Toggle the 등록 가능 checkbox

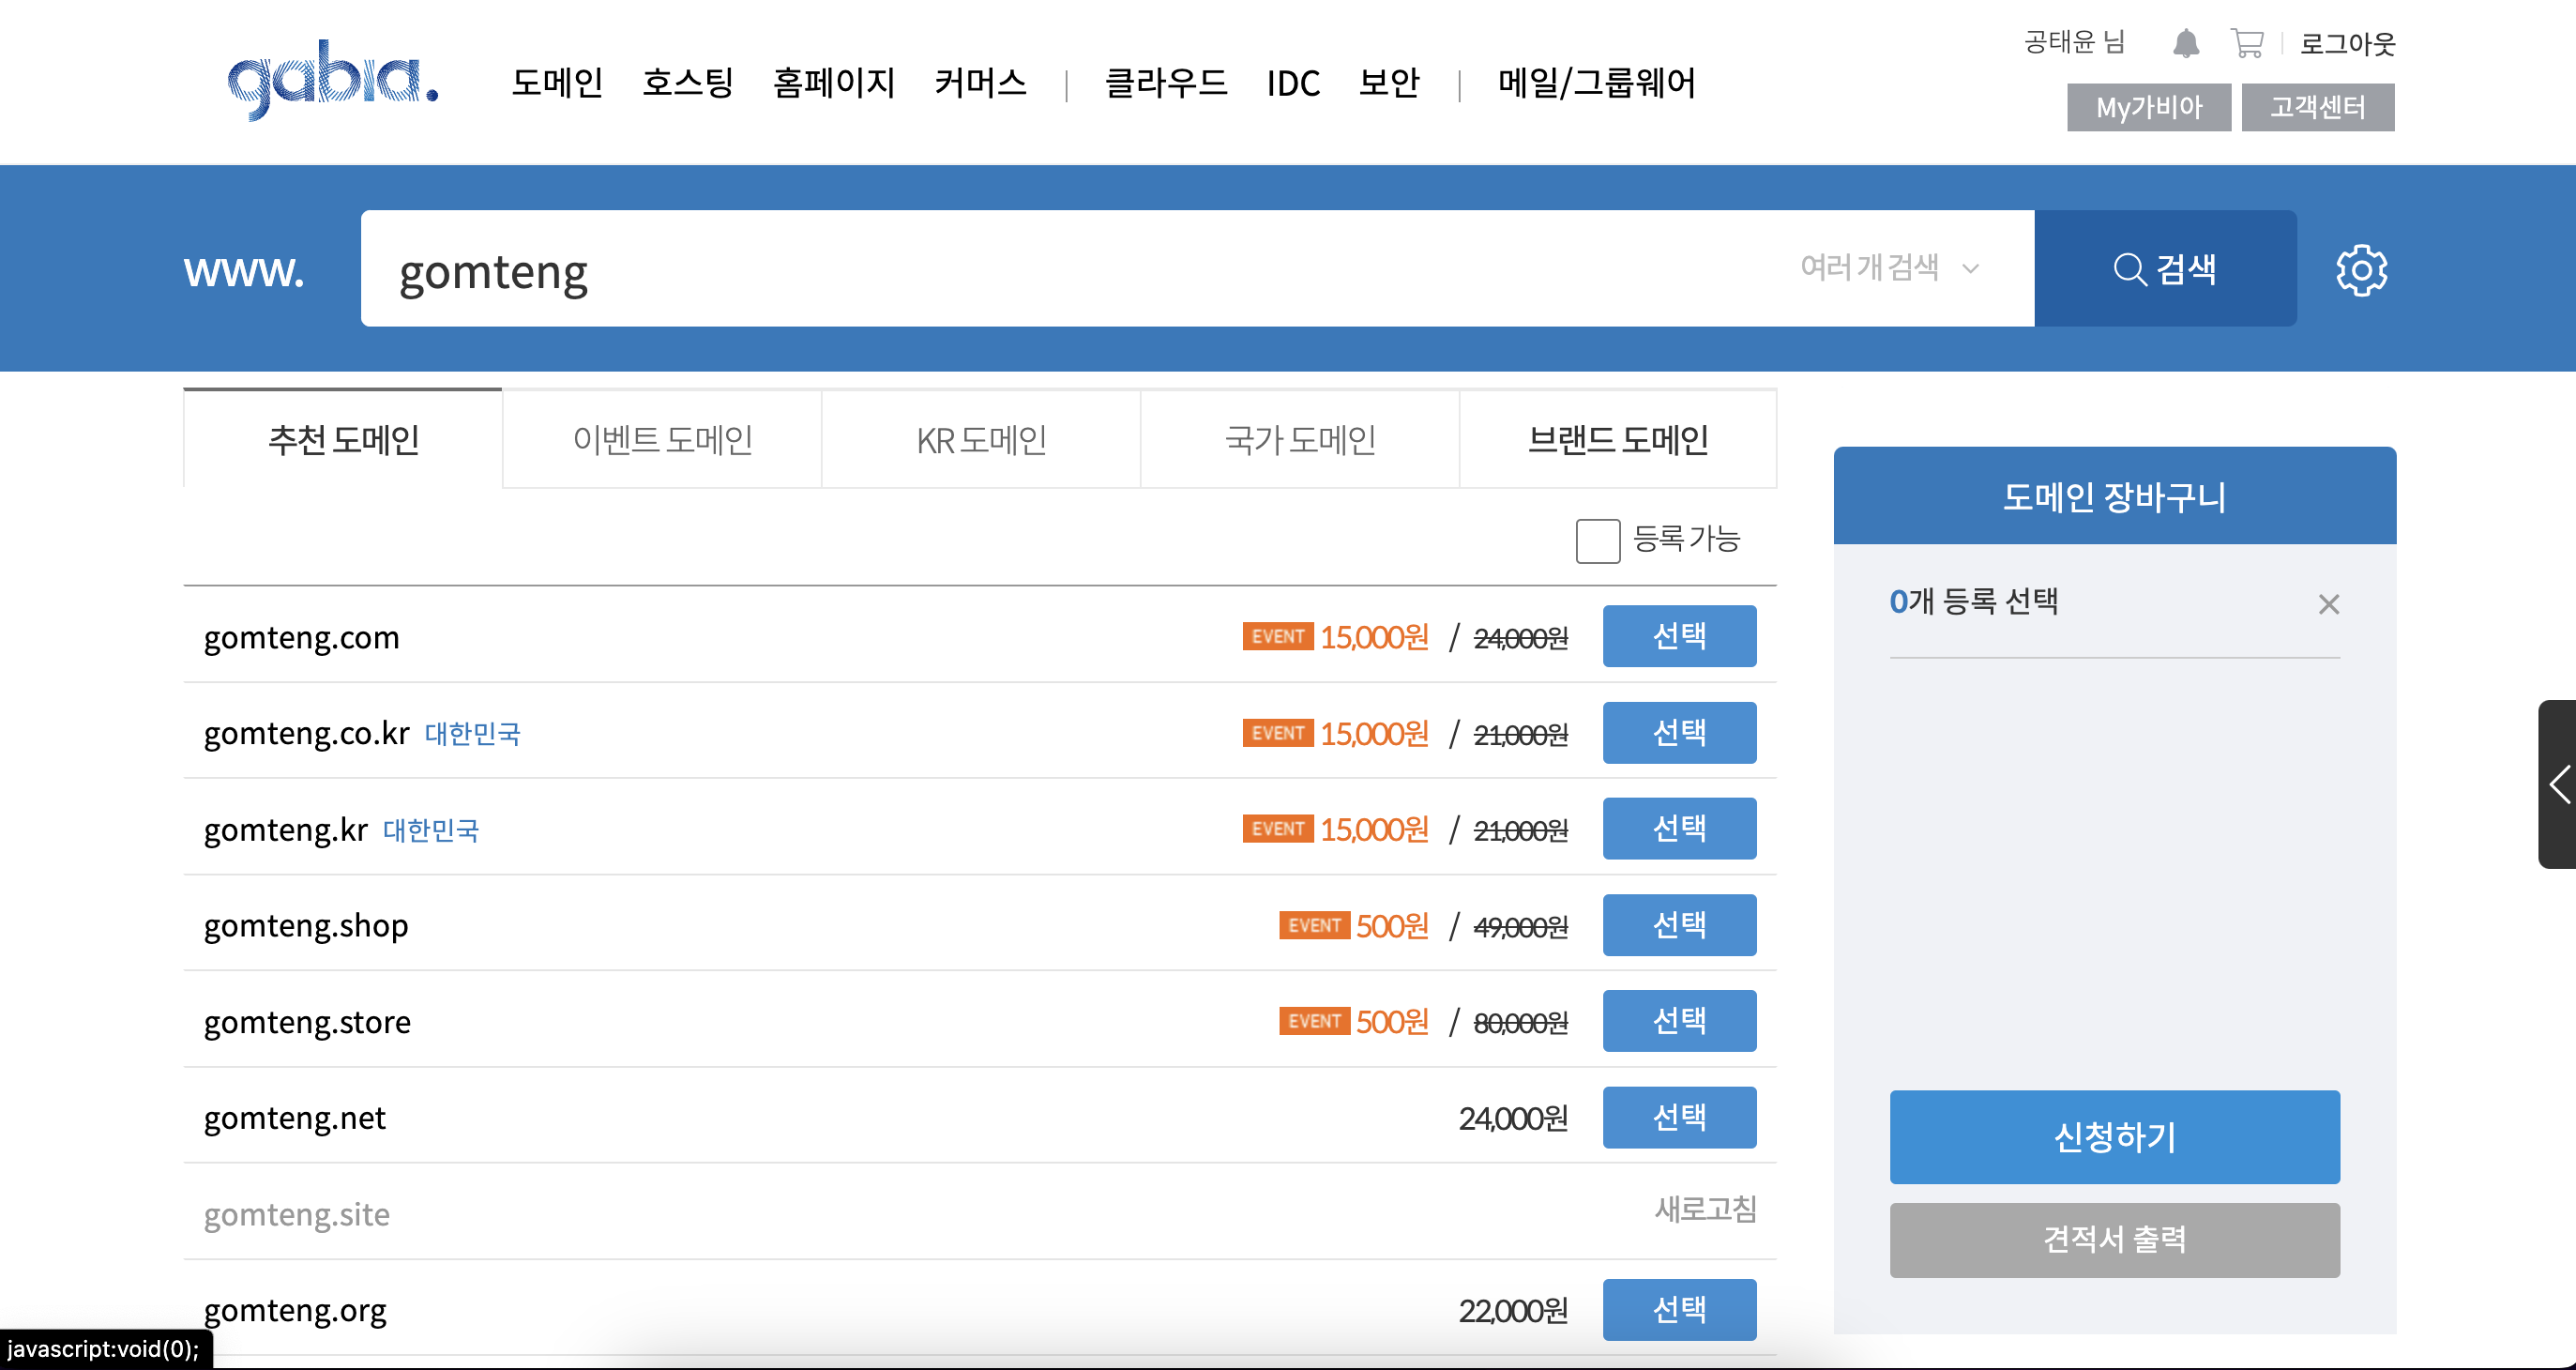tap(1597, 541)
